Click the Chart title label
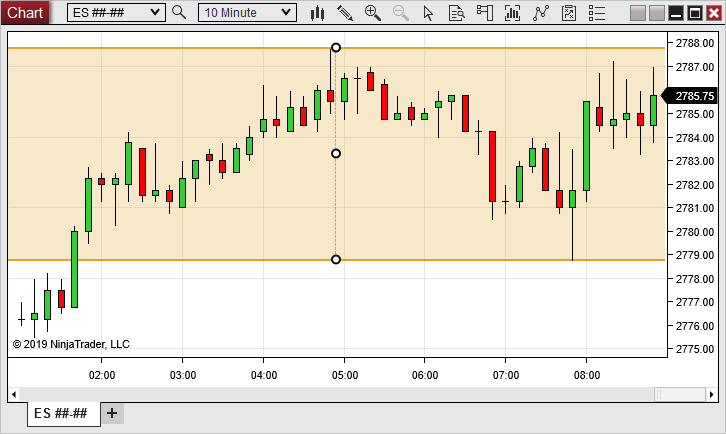This screenshot has width=726, height=434. (x=25, y=13)
